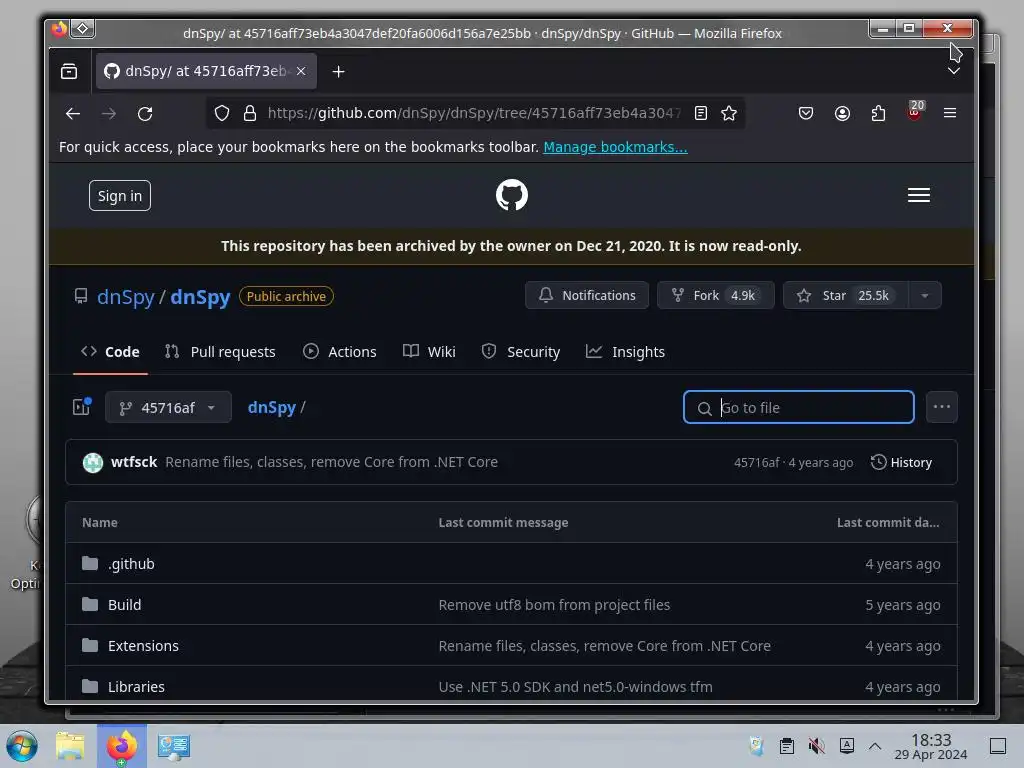1024x768 pixels.
Task: Open commit History
Action: click(x=901, y=462)
